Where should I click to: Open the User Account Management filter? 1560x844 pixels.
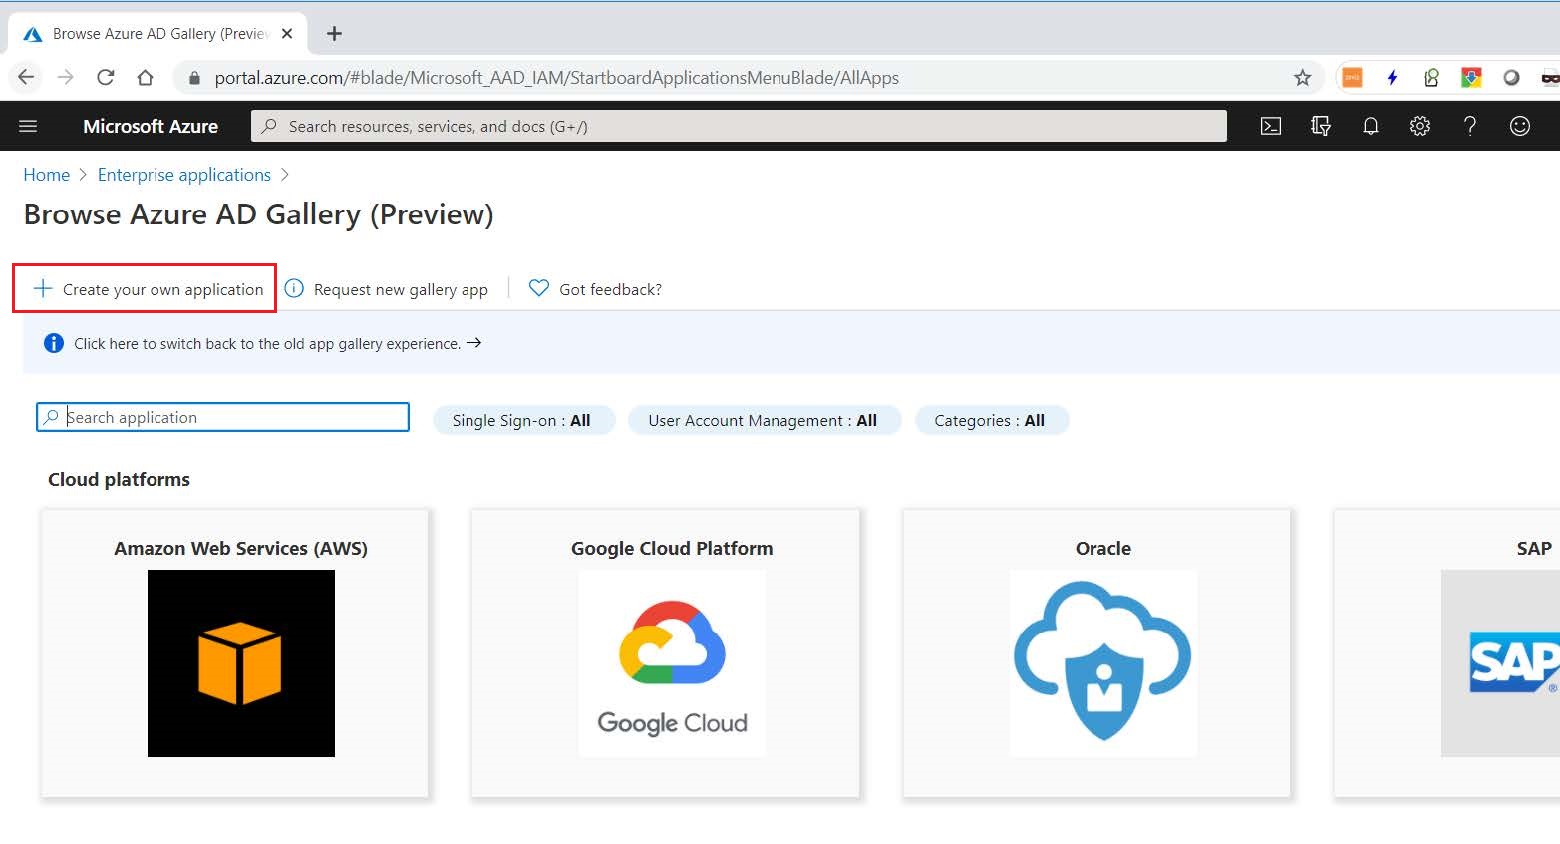764,420
